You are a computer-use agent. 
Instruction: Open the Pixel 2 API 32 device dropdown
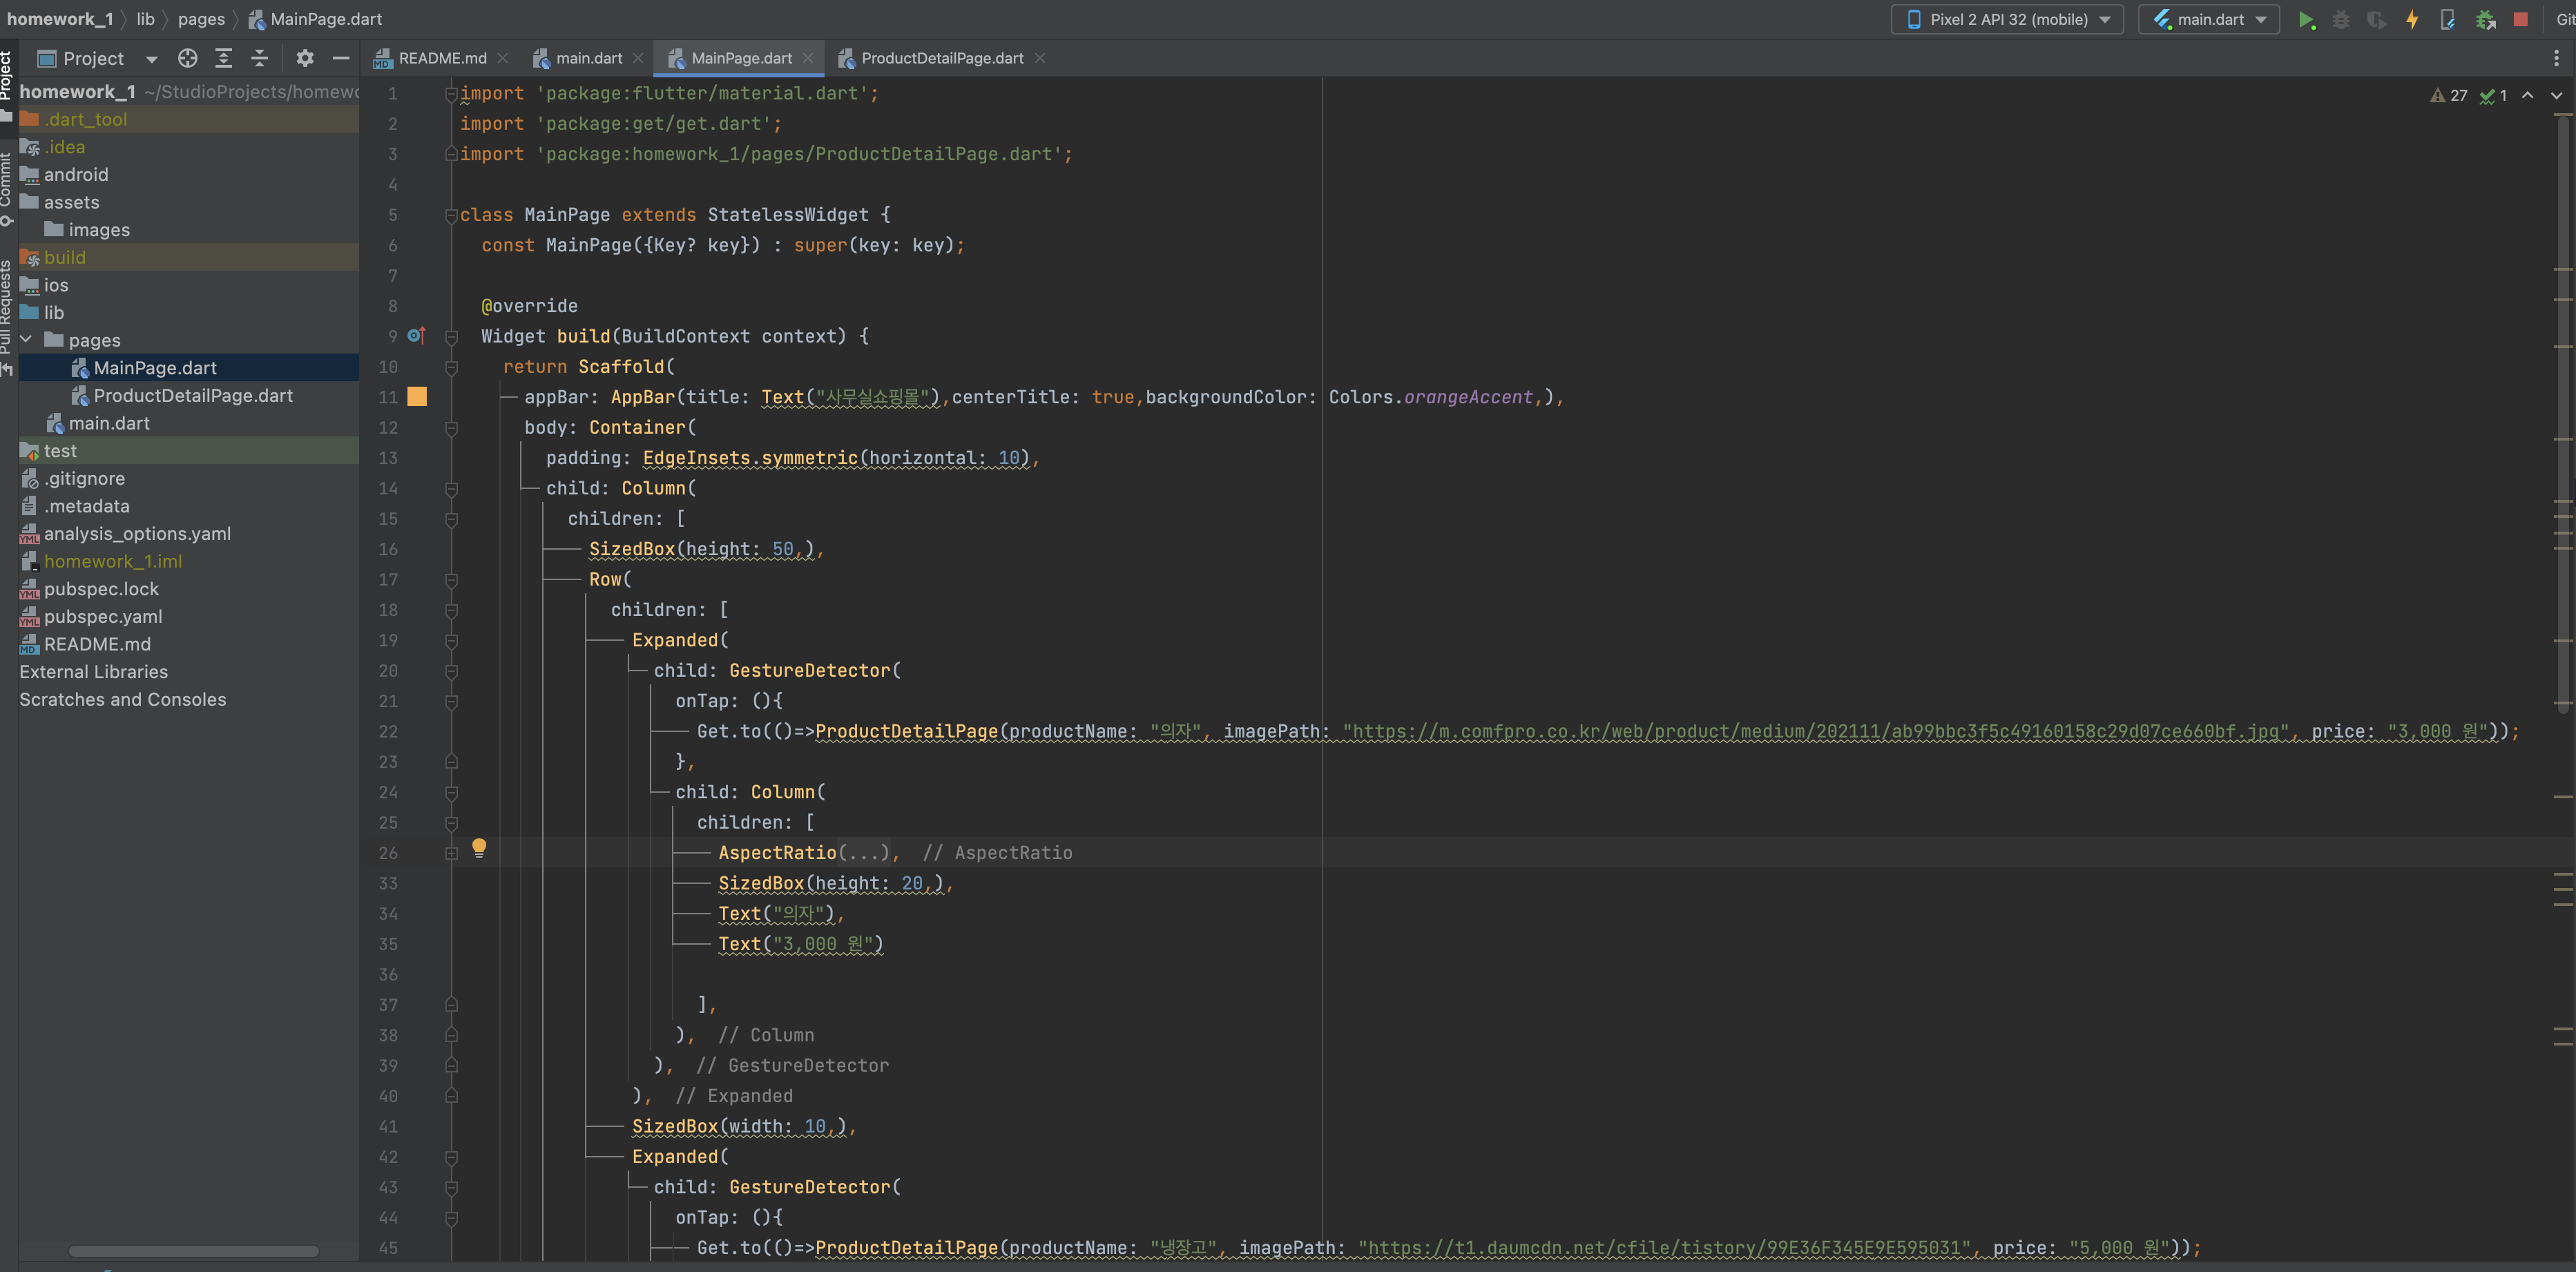[x=2007, y=20]
